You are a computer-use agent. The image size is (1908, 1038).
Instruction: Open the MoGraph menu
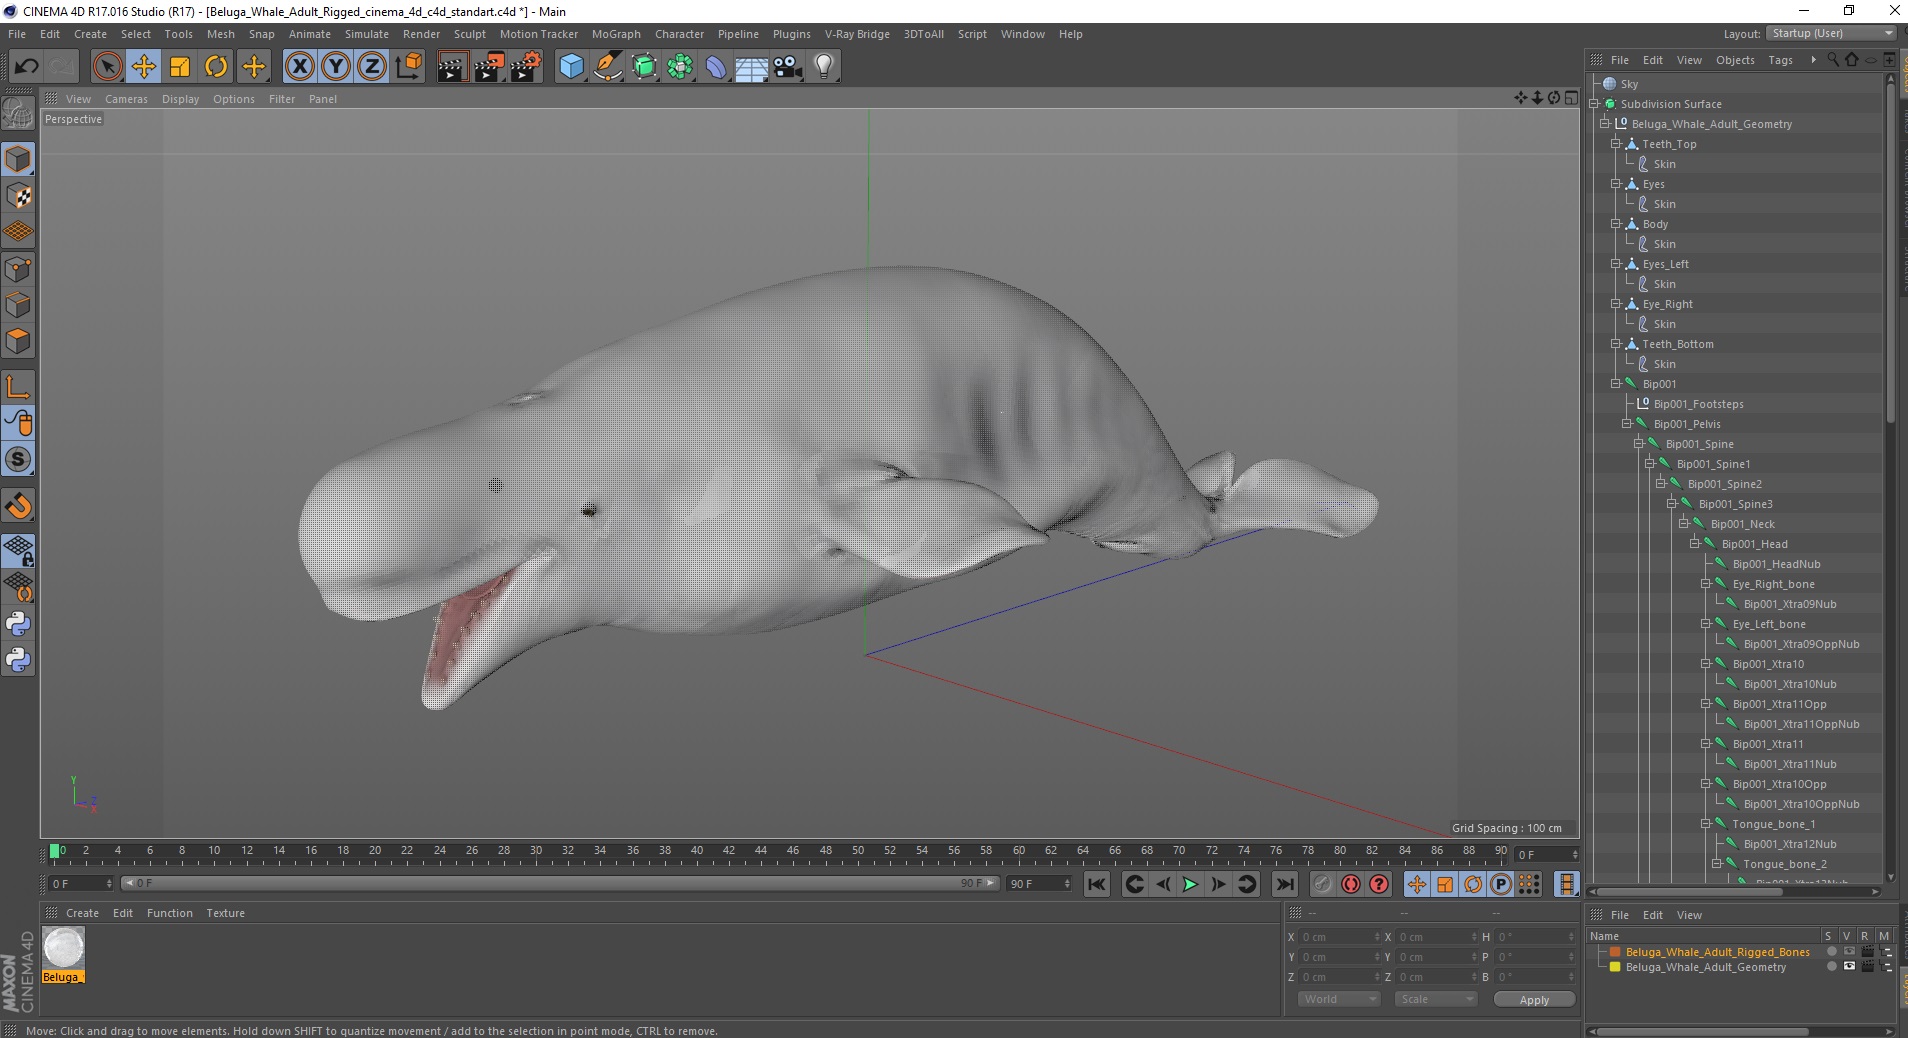pyautogui.click(x=616, y=34)
